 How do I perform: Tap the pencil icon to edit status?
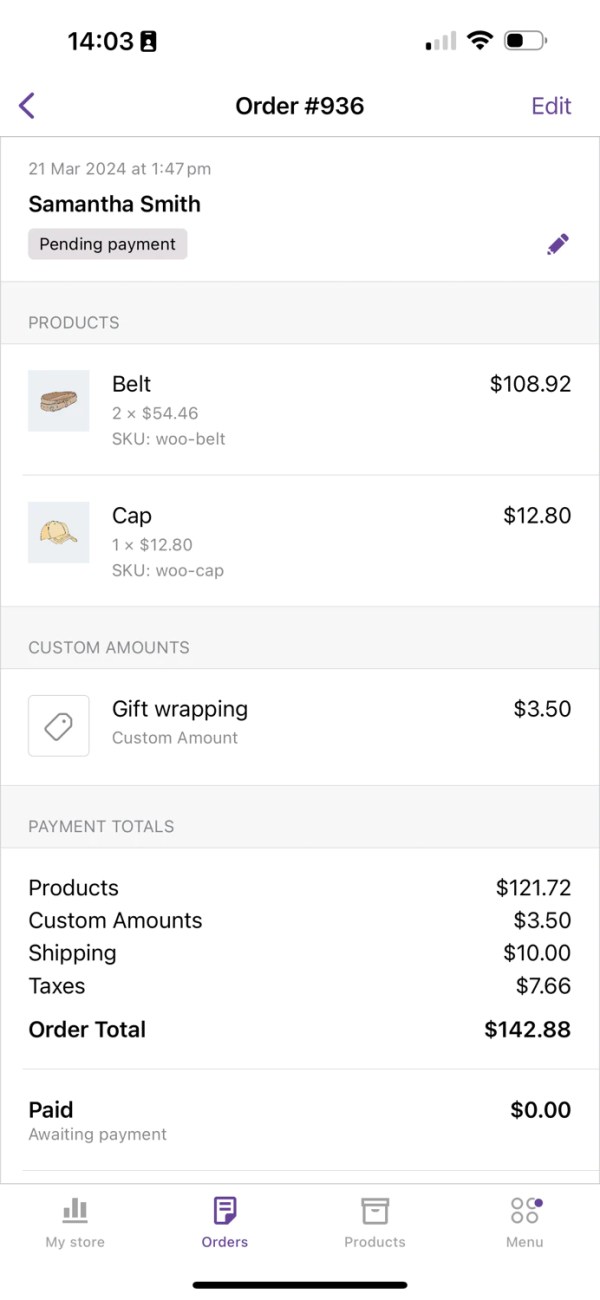(558, 244)
